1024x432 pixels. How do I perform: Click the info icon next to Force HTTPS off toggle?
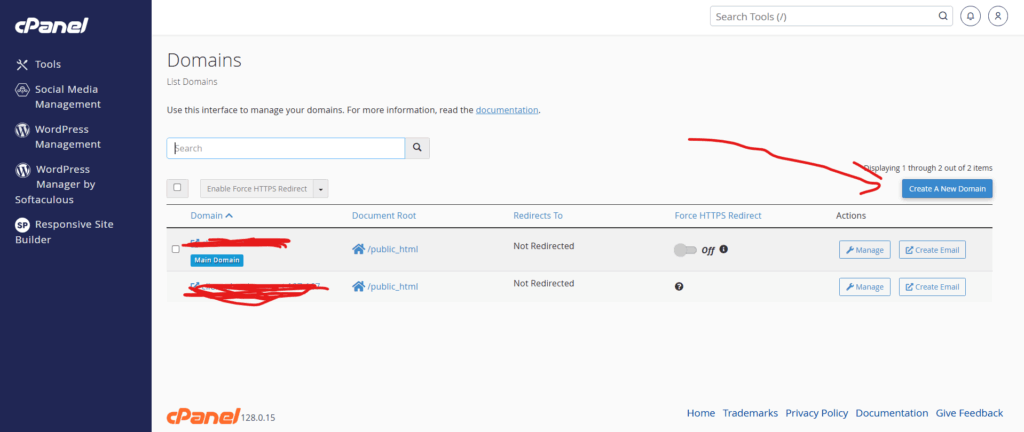(x=723, y=249)
